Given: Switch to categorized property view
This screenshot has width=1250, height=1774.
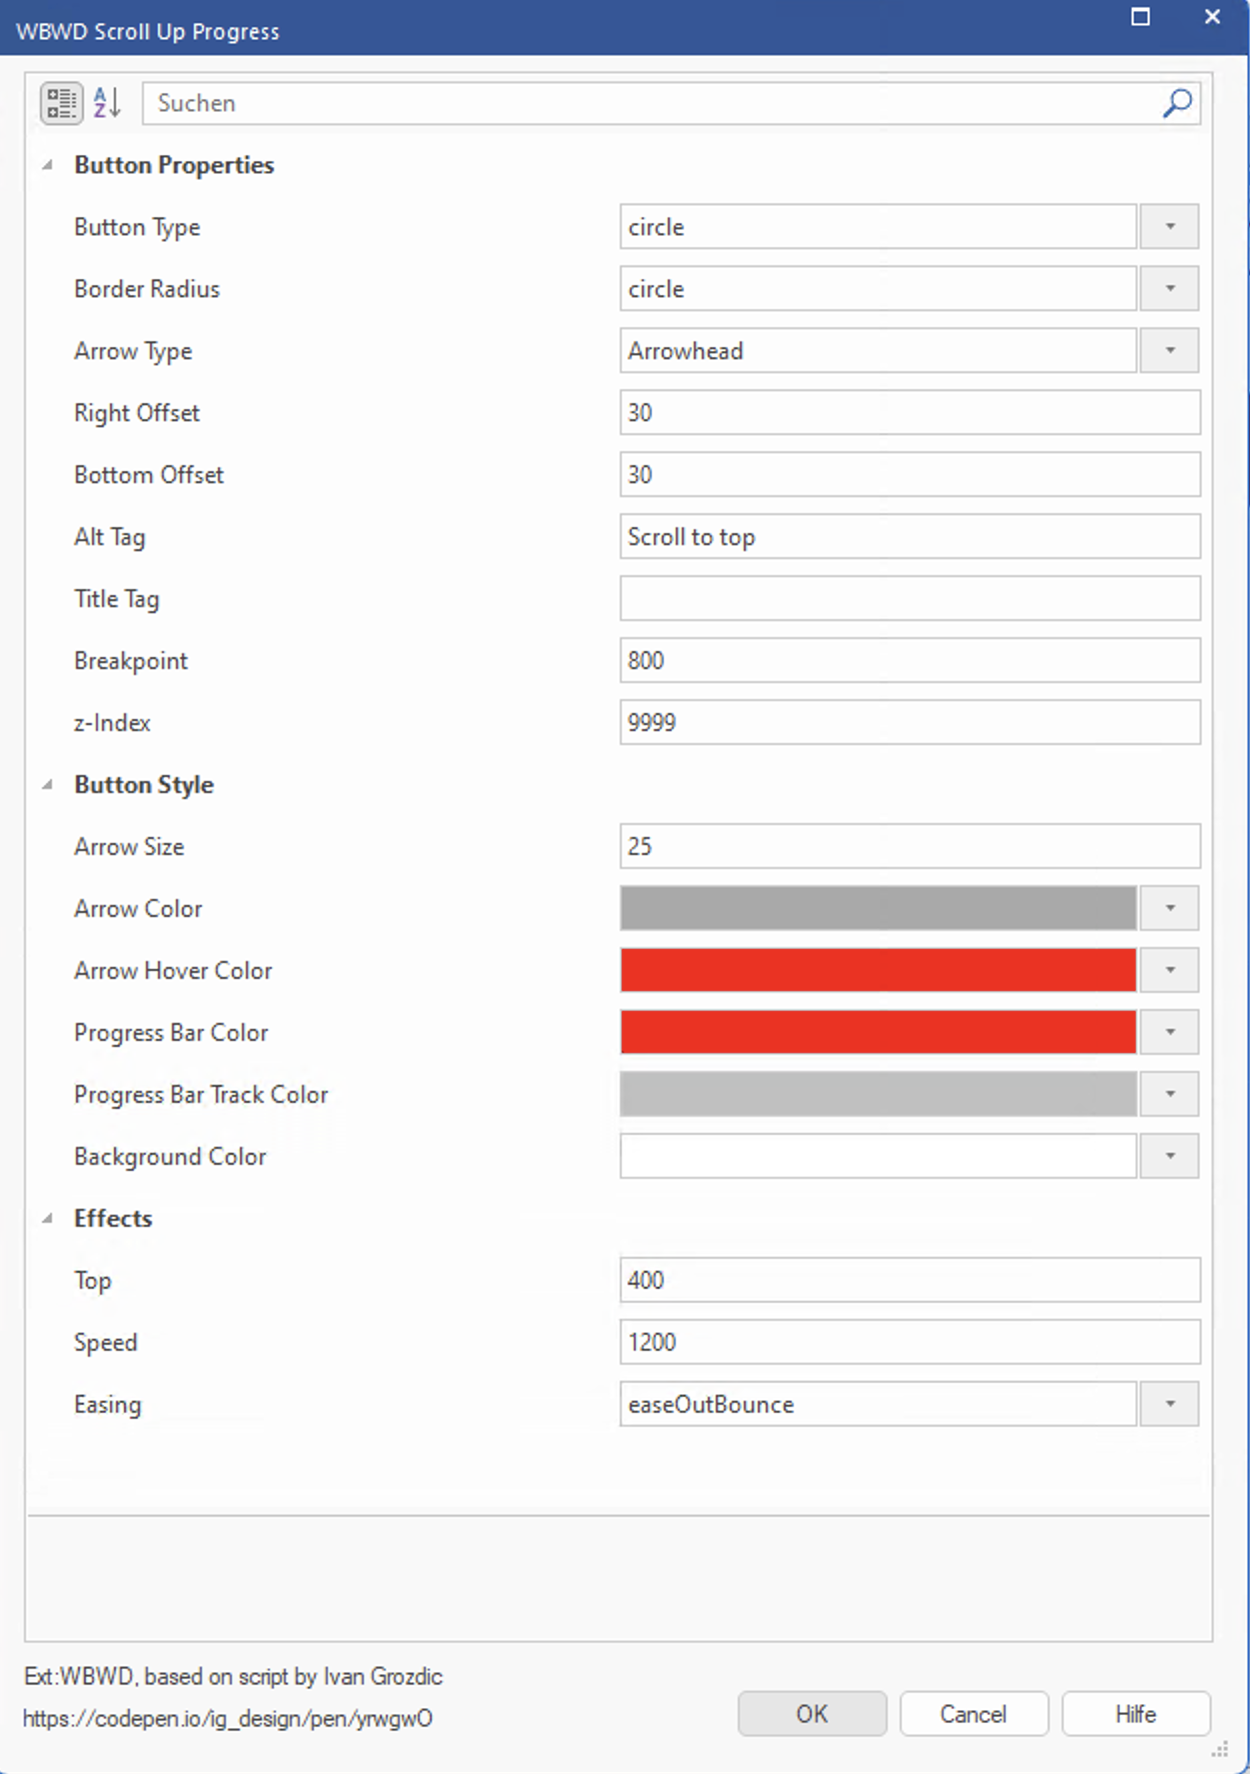Looking at the screenshot, I should pyautogui.click(x=61, y=103).
